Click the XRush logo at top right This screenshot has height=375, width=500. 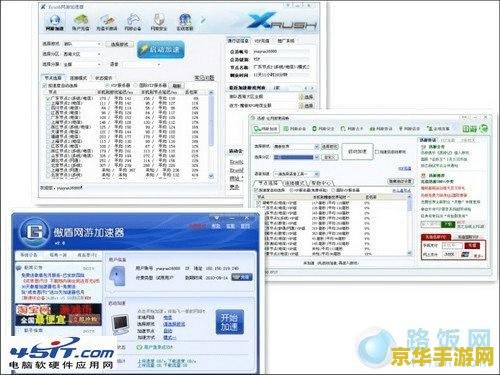click(282, 22)
